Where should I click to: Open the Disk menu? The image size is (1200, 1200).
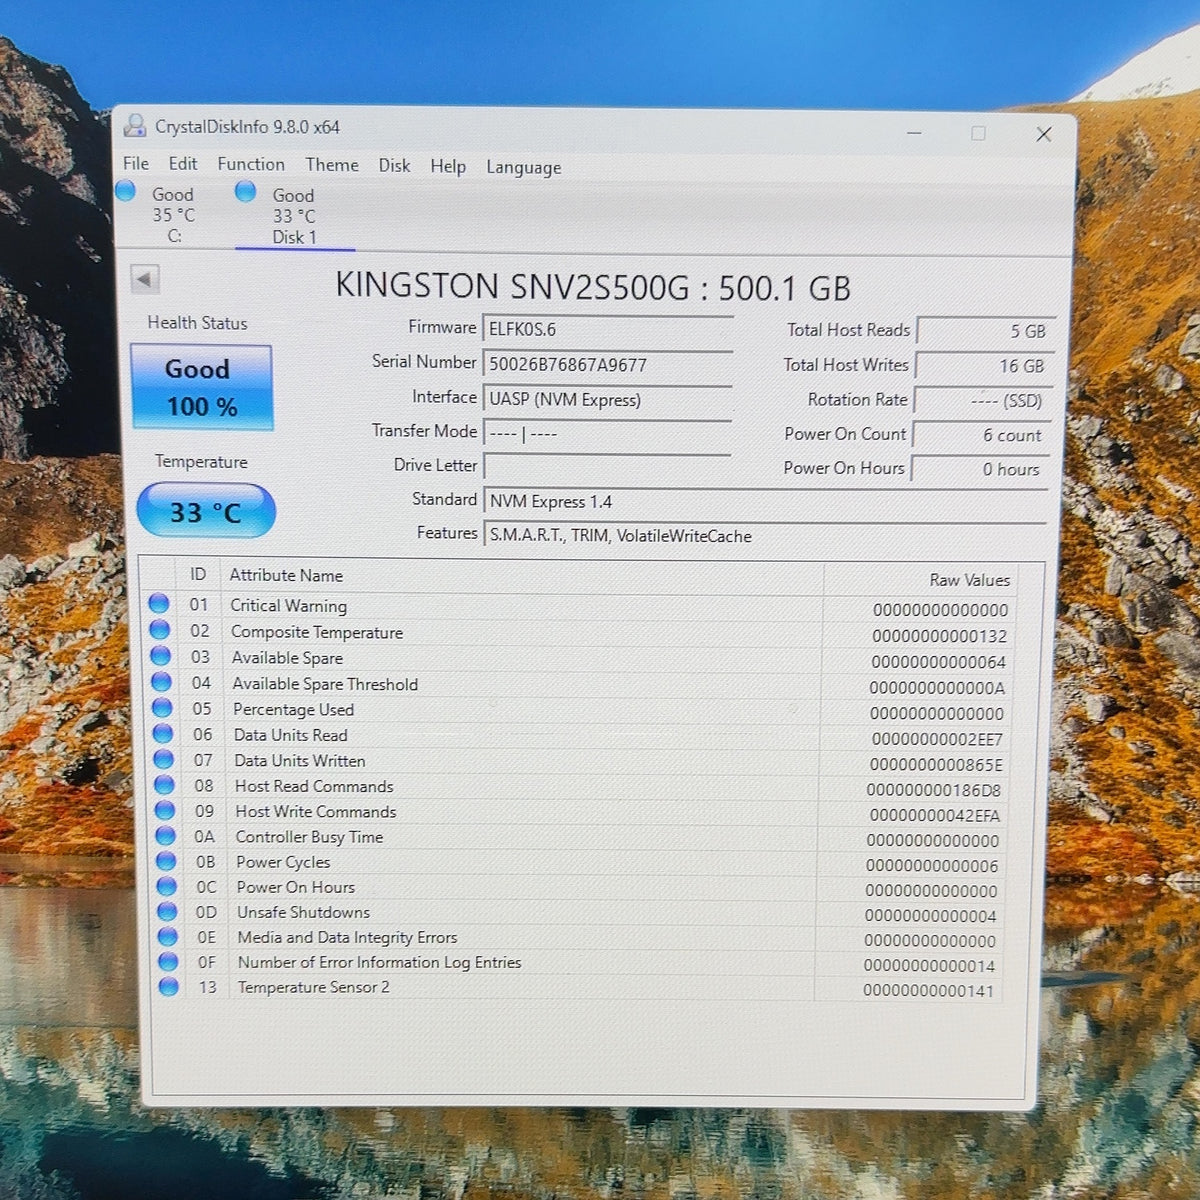coord(394,165)
